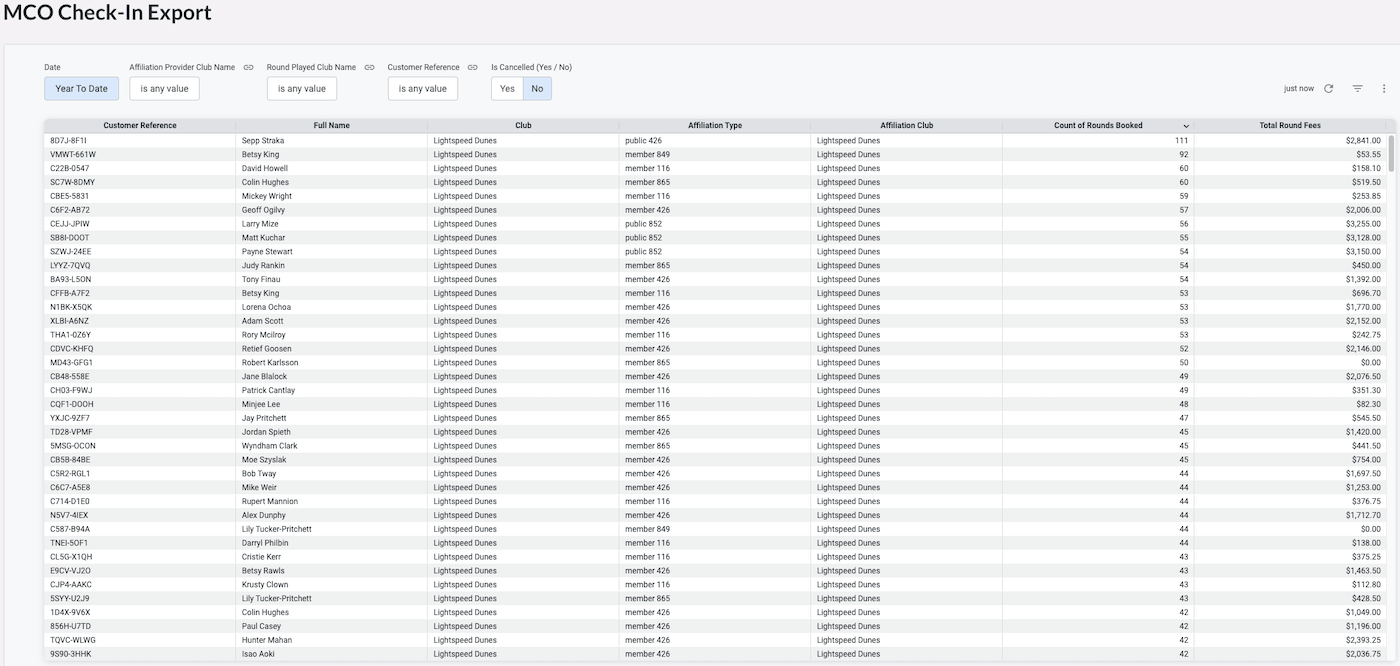Screen dimensions: 1400x666
Task: Select the name Darryl Philbin
Action: click(x=265, y=543)
